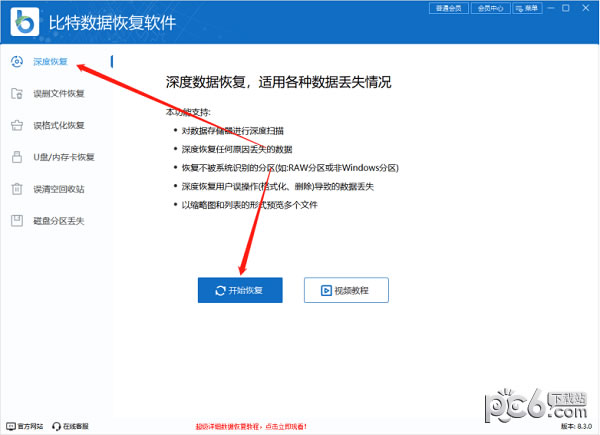Select the 深度恢复 sidebar icon
Viewport: 600px width, 435px height.
pyautogui.click(x=17, y=62)
